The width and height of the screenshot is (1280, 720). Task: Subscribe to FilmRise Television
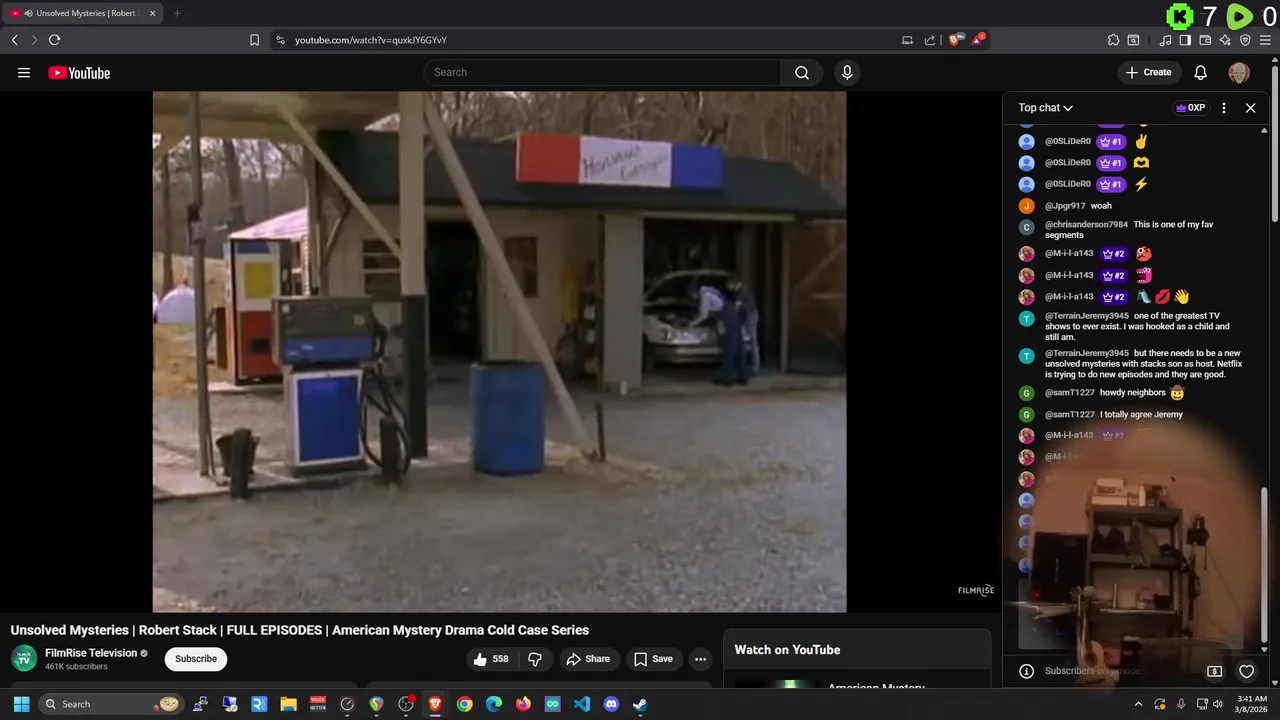(x=196, y=659)
